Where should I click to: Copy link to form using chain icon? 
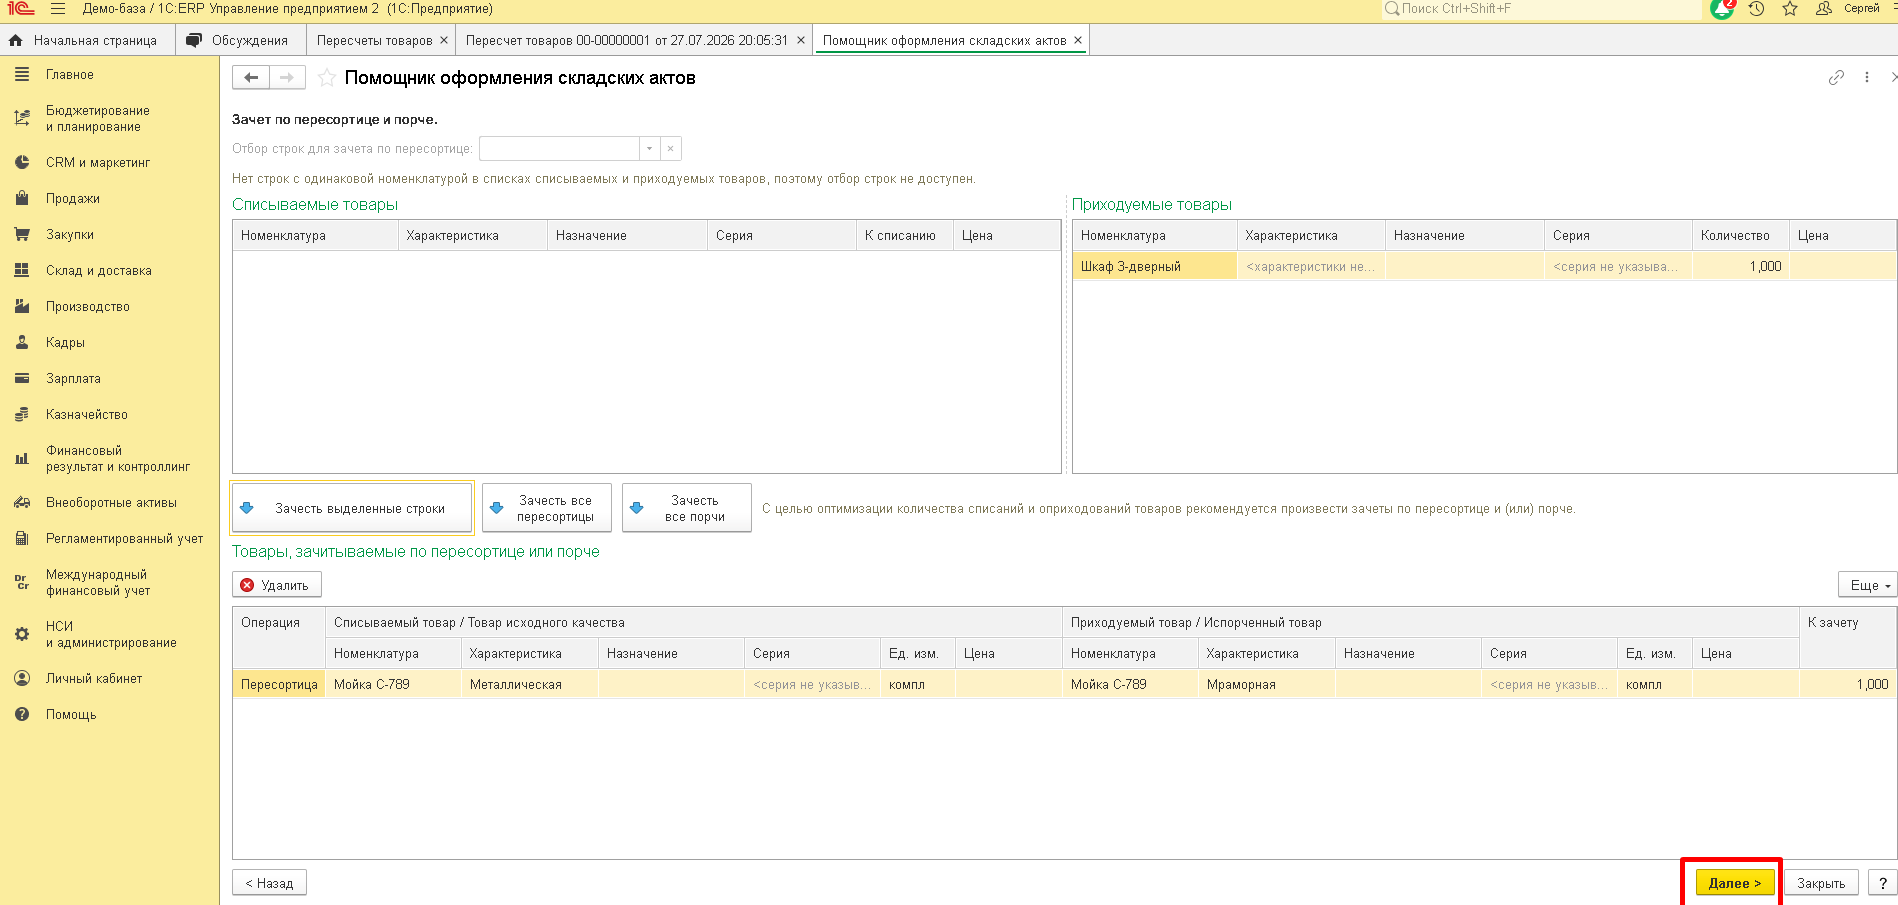1836,78
